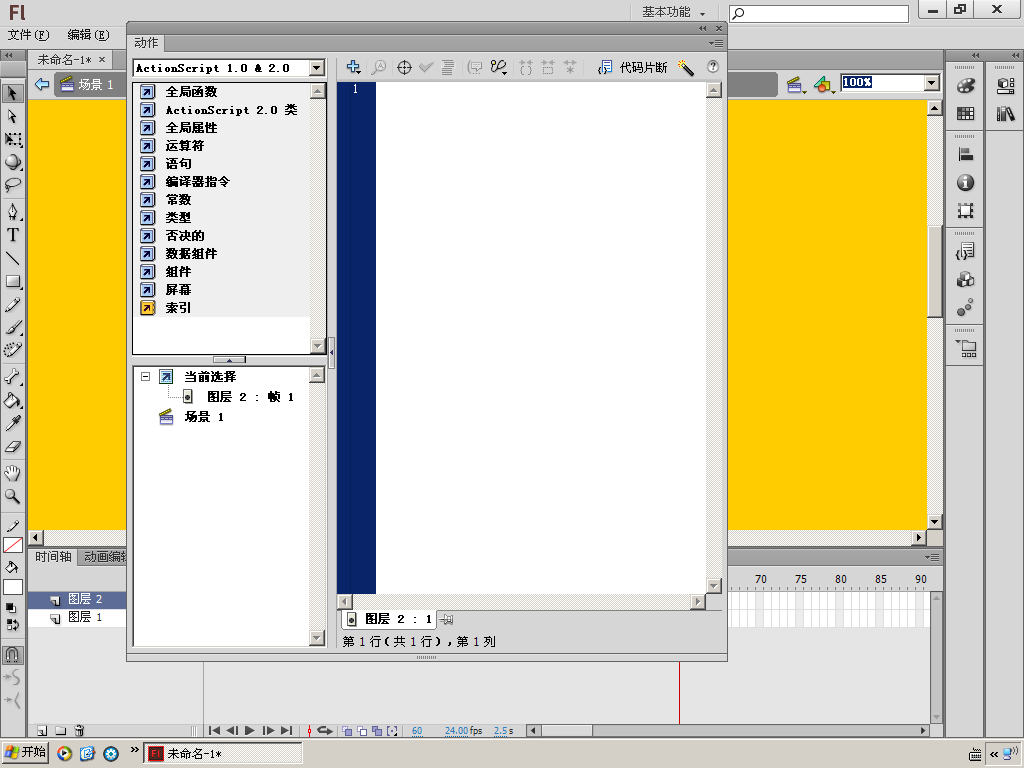This screenshot has height=768, width=1024.
Task: Select the Deco tool
Action: click(x=12, y=351)
